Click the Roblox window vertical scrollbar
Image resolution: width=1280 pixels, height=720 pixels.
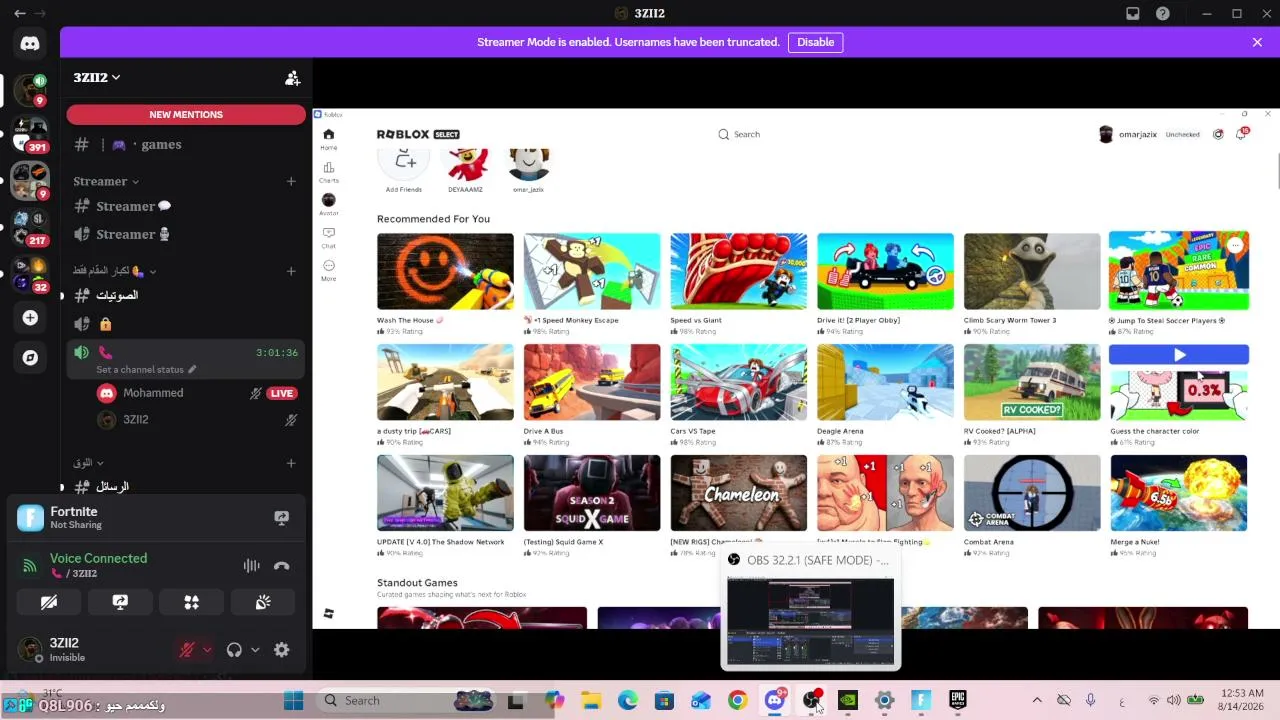click(1278, 170)
